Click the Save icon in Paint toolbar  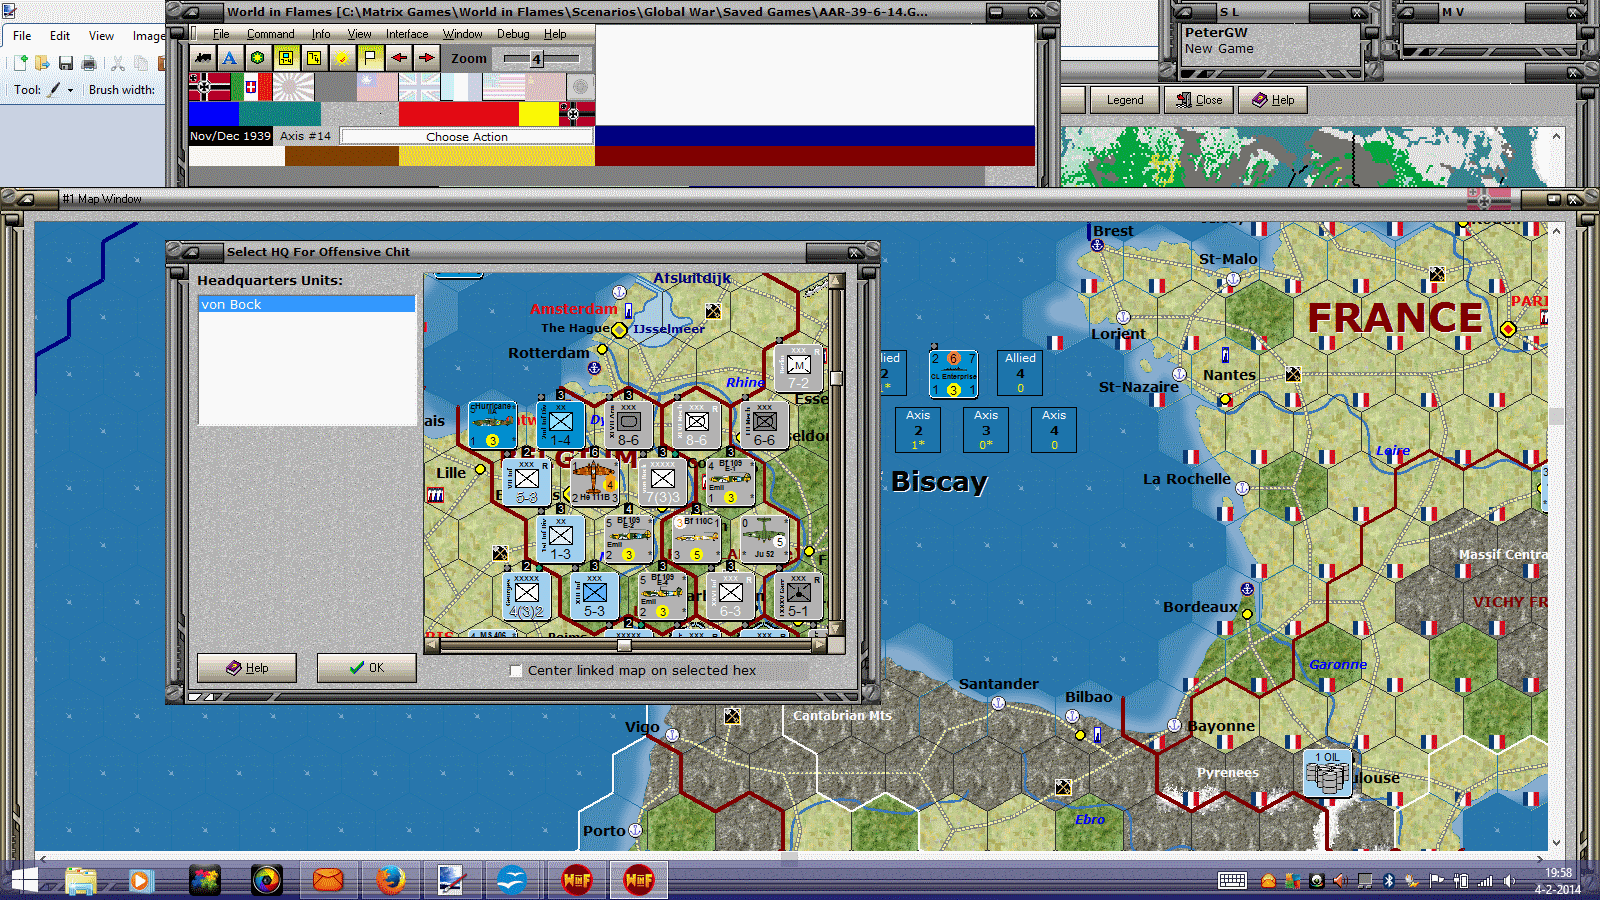[65, 63]
